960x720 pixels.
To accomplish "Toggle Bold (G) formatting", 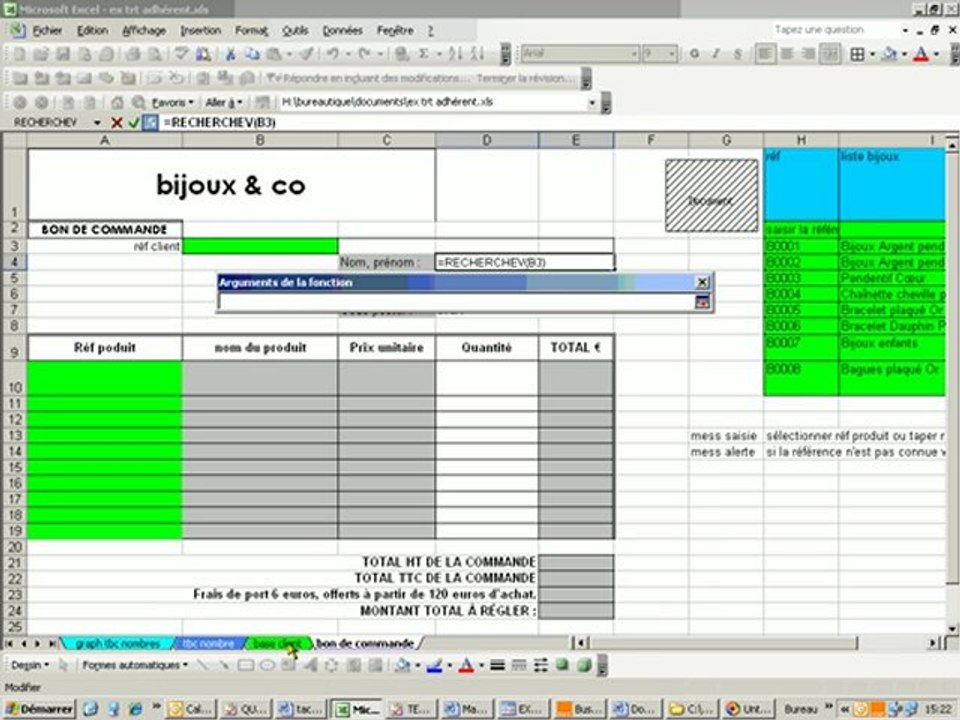I will point(694,54).
